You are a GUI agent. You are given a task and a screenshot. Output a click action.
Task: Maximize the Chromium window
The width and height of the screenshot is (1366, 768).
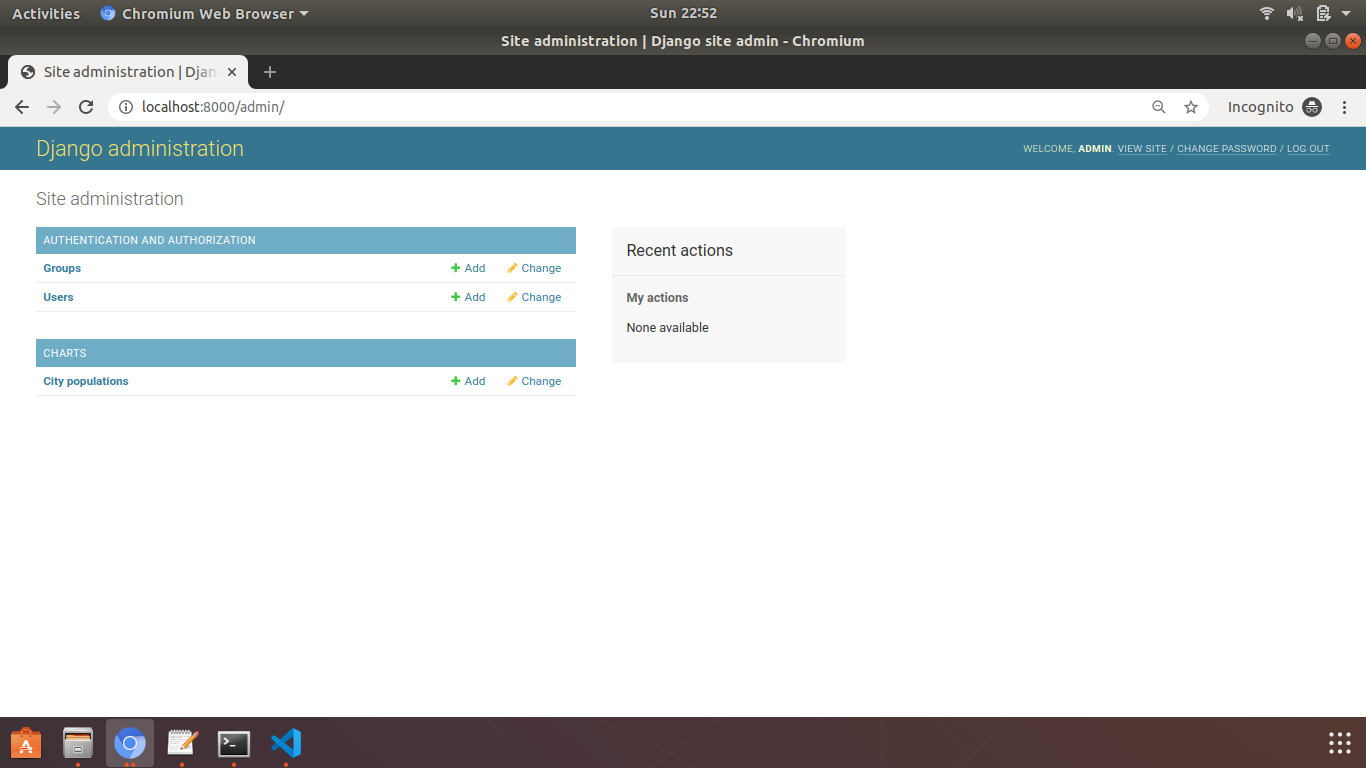(1333, 41)
